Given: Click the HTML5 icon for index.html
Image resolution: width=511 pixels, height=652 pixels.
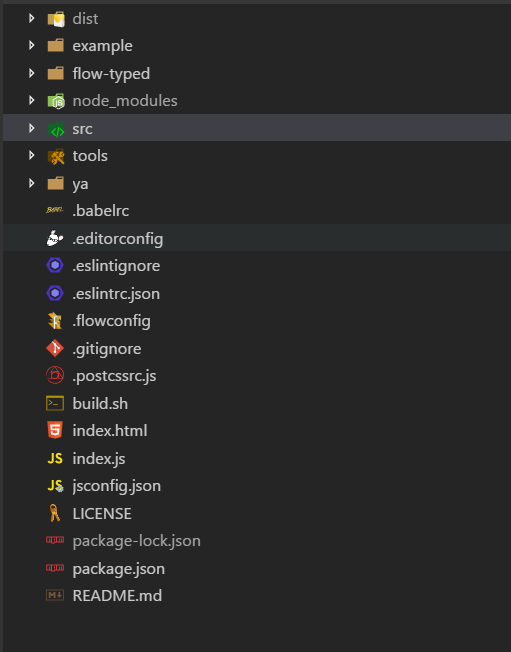Looking at the screenshot, I should point(55,430).
